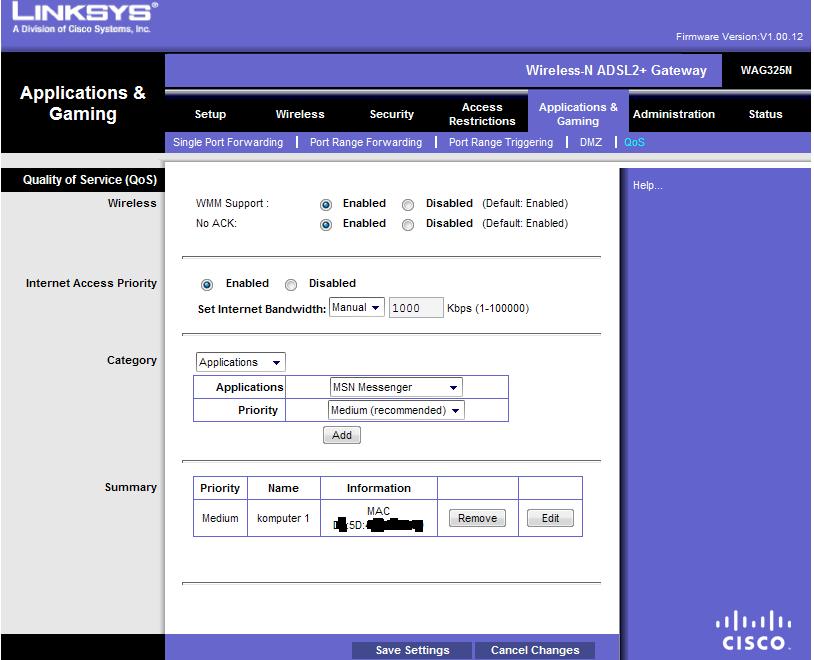Click the Add button

(342, 435)
